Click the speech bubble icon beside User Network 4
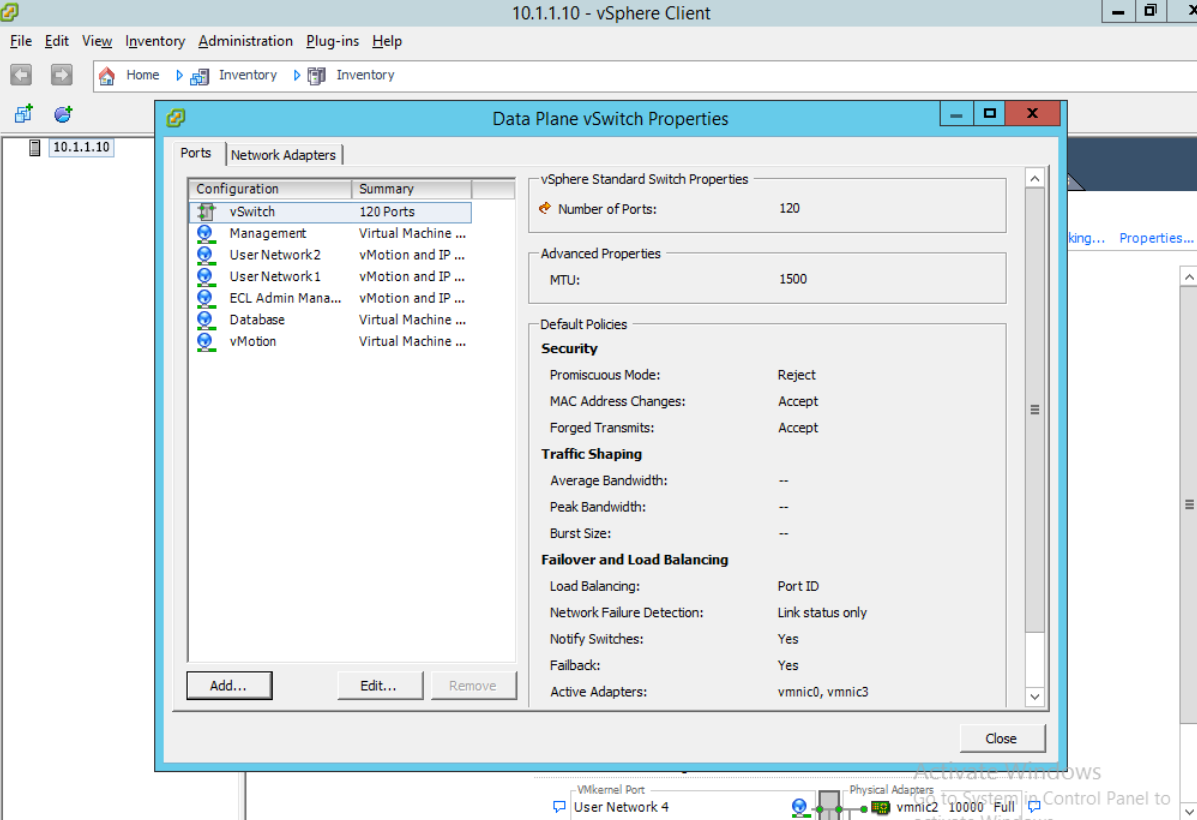The height and width of the screenshot is (820, 1197). (x=559, y=807)
